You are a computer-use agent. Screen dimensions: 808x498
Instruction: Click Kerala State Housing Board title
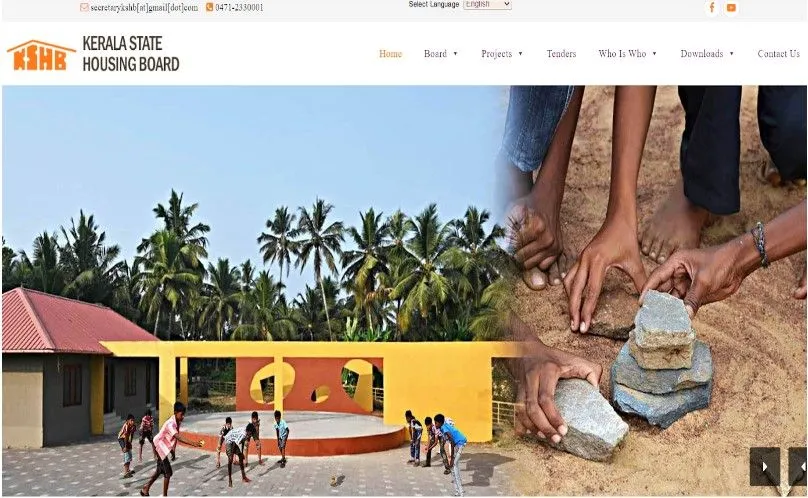click(x=131, y=54)
